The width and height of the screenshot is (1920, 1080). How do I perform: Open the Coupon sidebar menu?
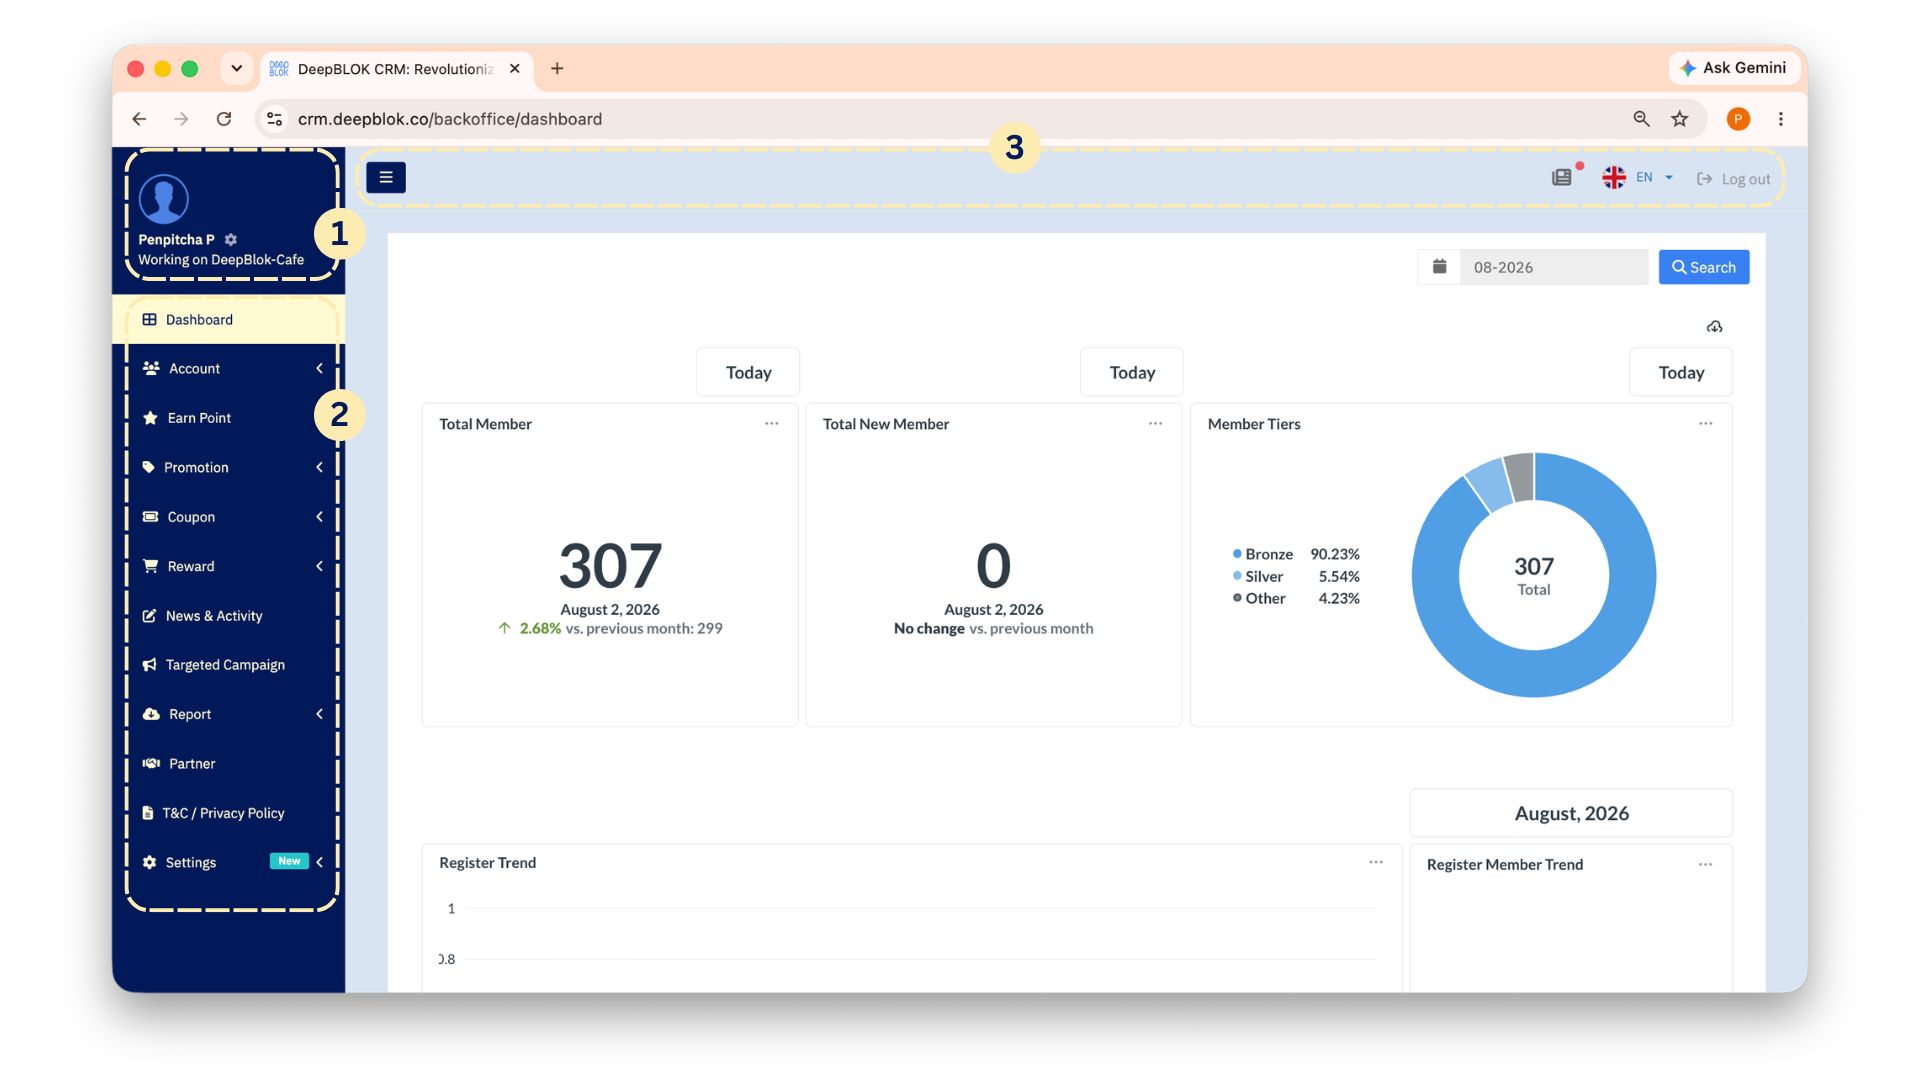(x=229, y=517)
